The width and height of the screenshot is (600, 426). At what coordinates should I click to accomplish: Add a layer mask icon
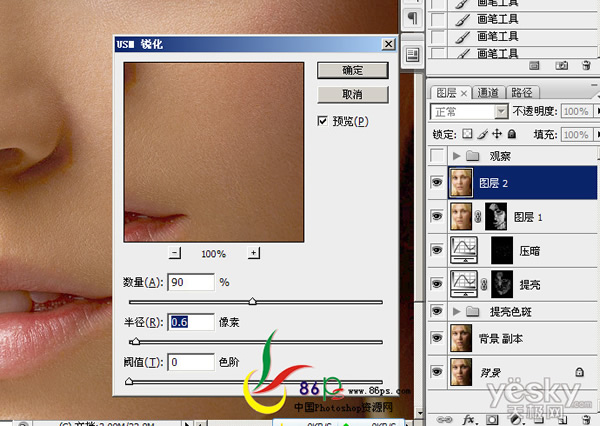pyautogui.click(x=492, y=419)
